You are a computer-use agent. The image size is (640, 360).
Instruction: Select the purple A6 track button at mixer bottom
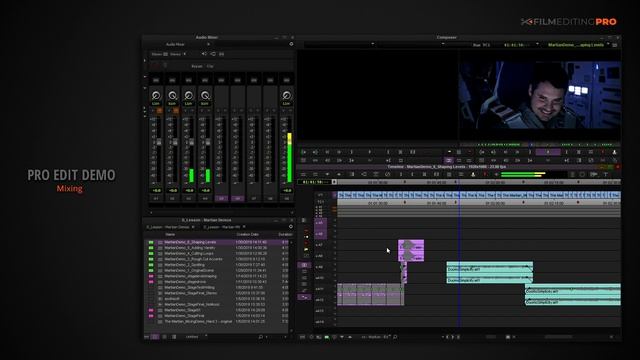[x=238, y=198]
